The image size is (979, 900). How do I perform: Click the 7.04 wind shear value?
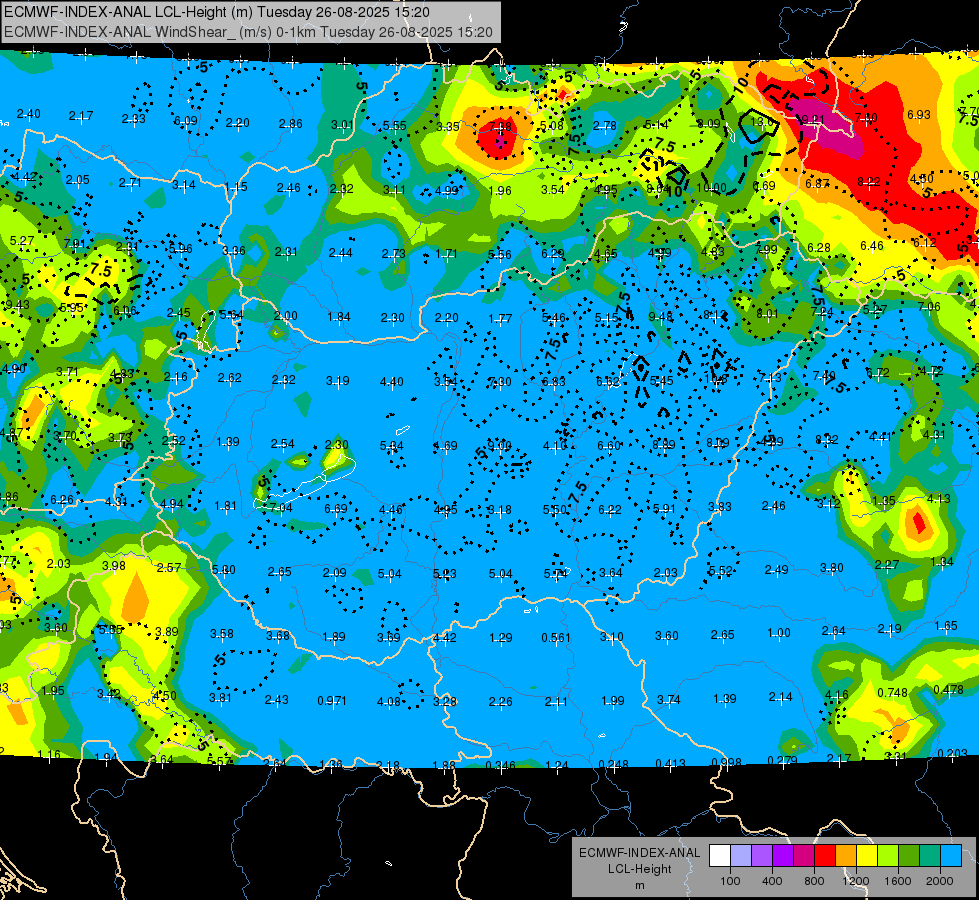tap(280, 507)
